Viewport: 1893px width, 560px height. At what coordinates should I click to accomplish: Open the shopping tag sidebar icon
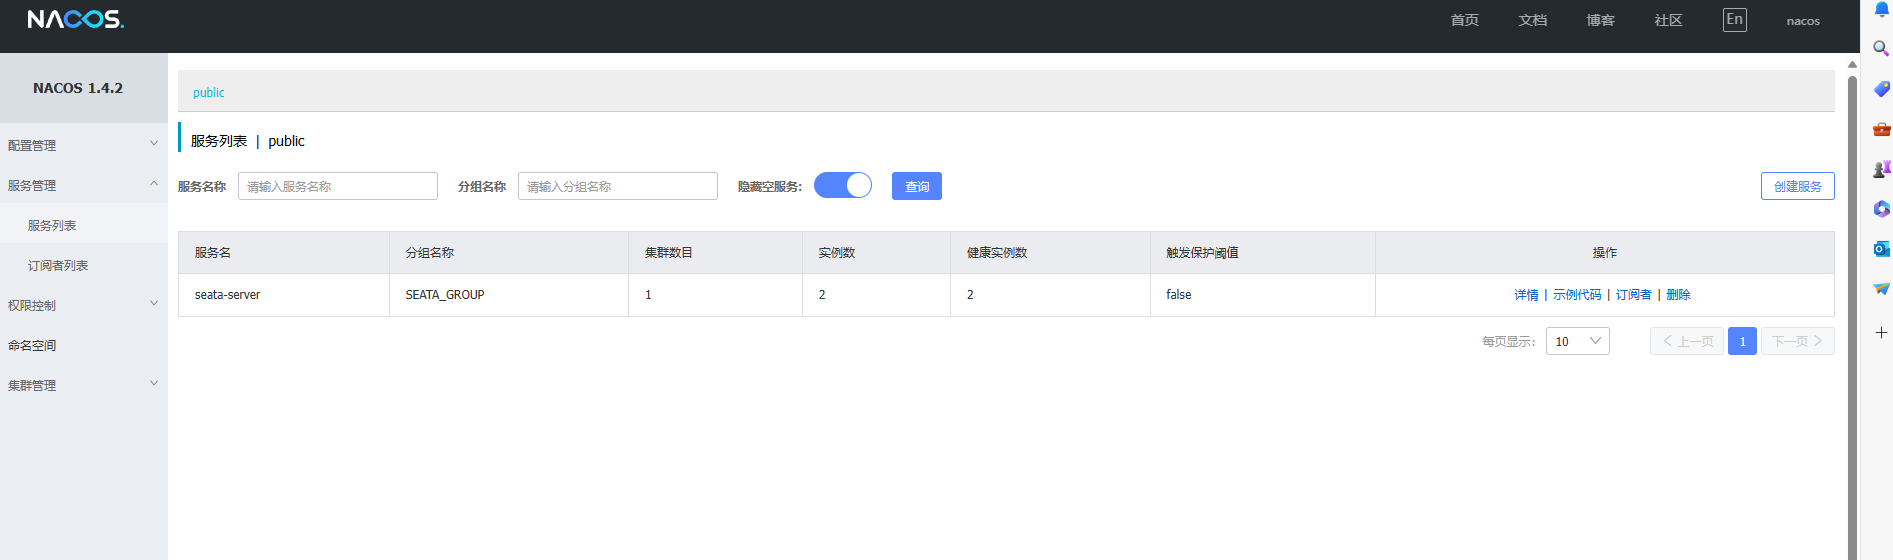(1881, 88)
